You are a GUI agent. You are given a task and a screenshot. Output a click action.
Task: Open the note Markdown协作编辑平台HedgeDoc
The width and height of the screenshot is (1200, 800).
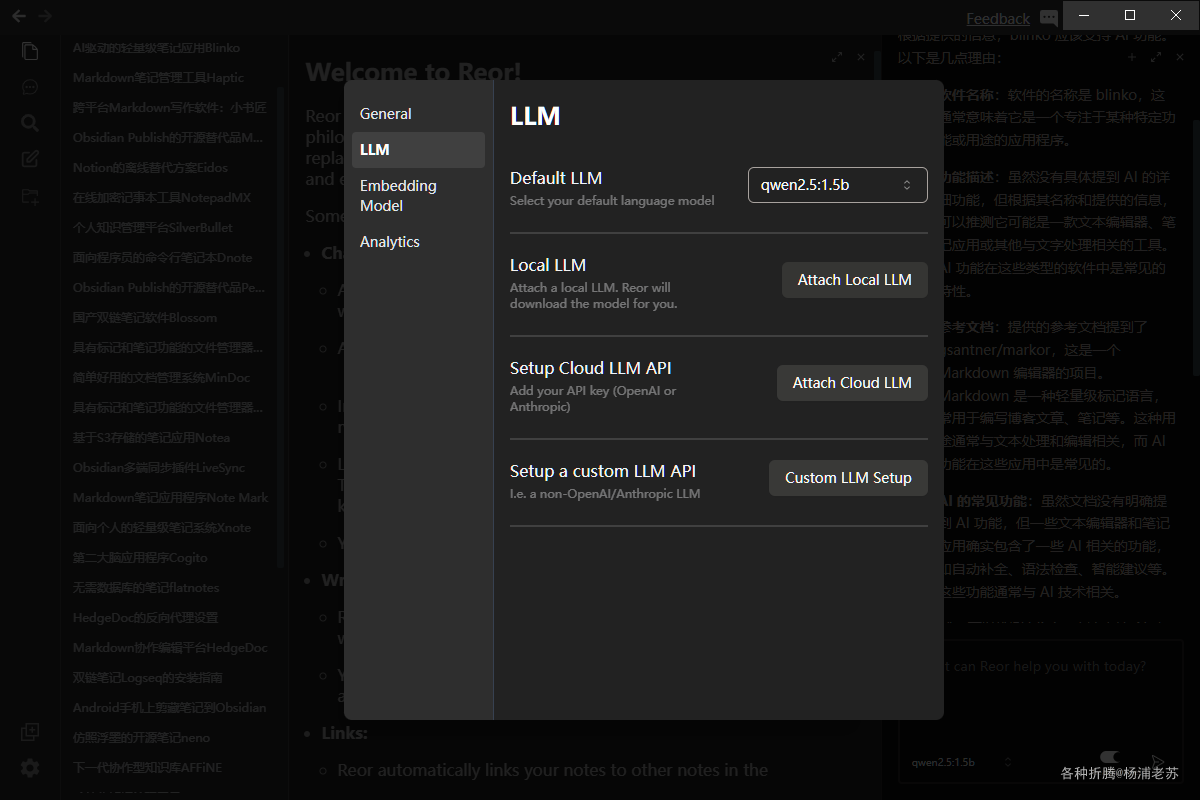click(x=170, y=648)
